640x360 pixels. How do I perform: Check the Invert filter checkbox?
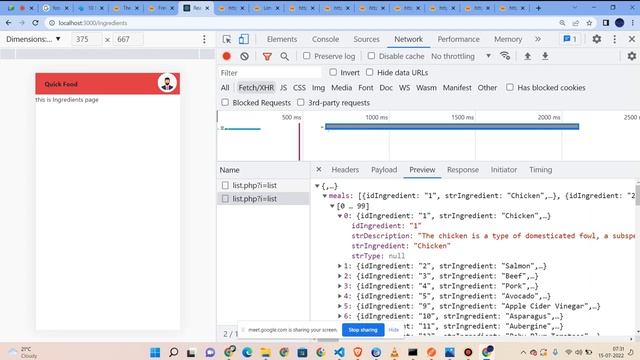pyautogui.click(x=333, y=72)
